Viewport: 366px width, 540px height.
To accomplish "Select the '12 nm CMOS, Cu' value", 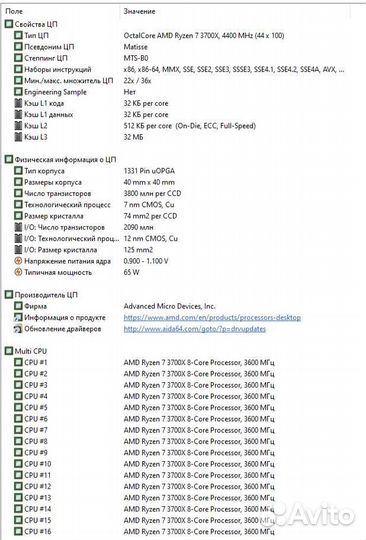I will (x=150, y=238).
